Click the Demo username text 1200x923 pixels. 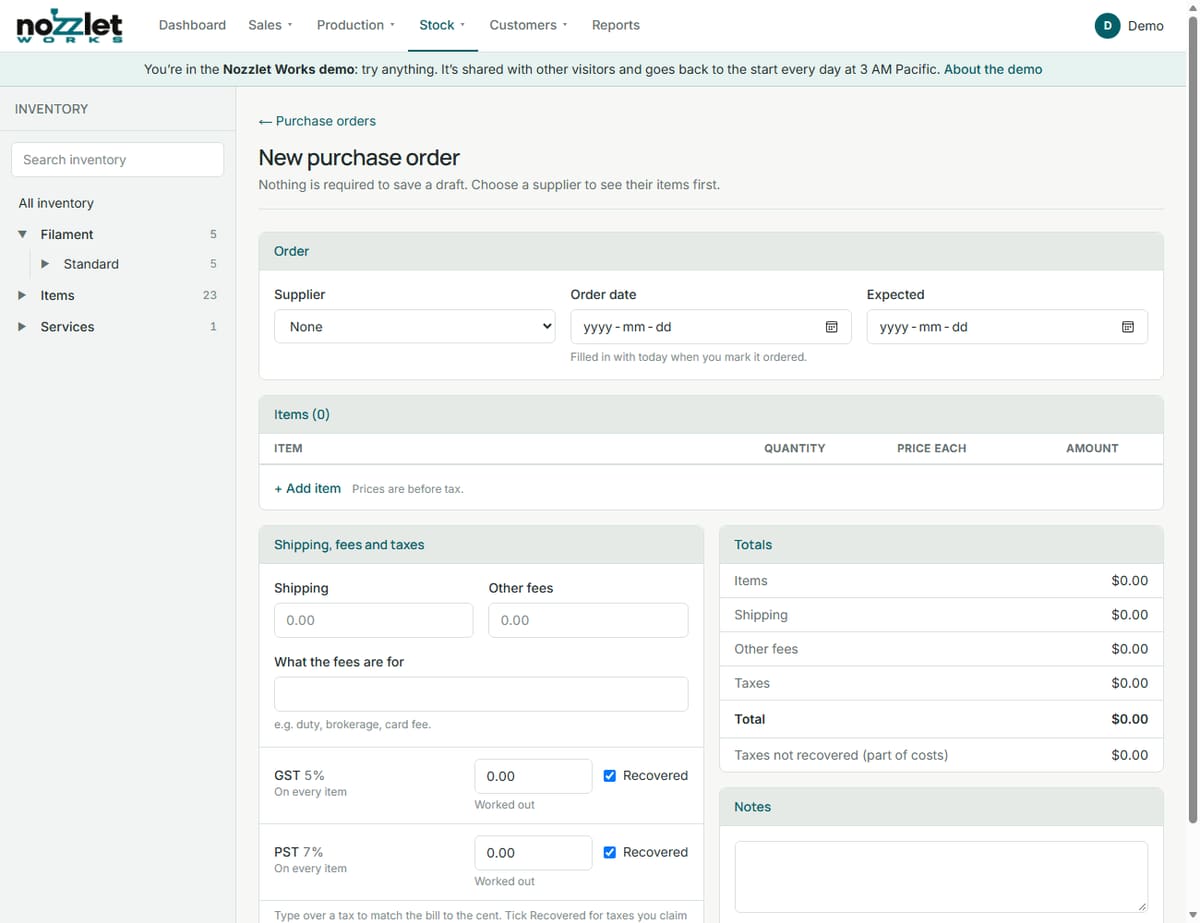[x=1145, y=26]
